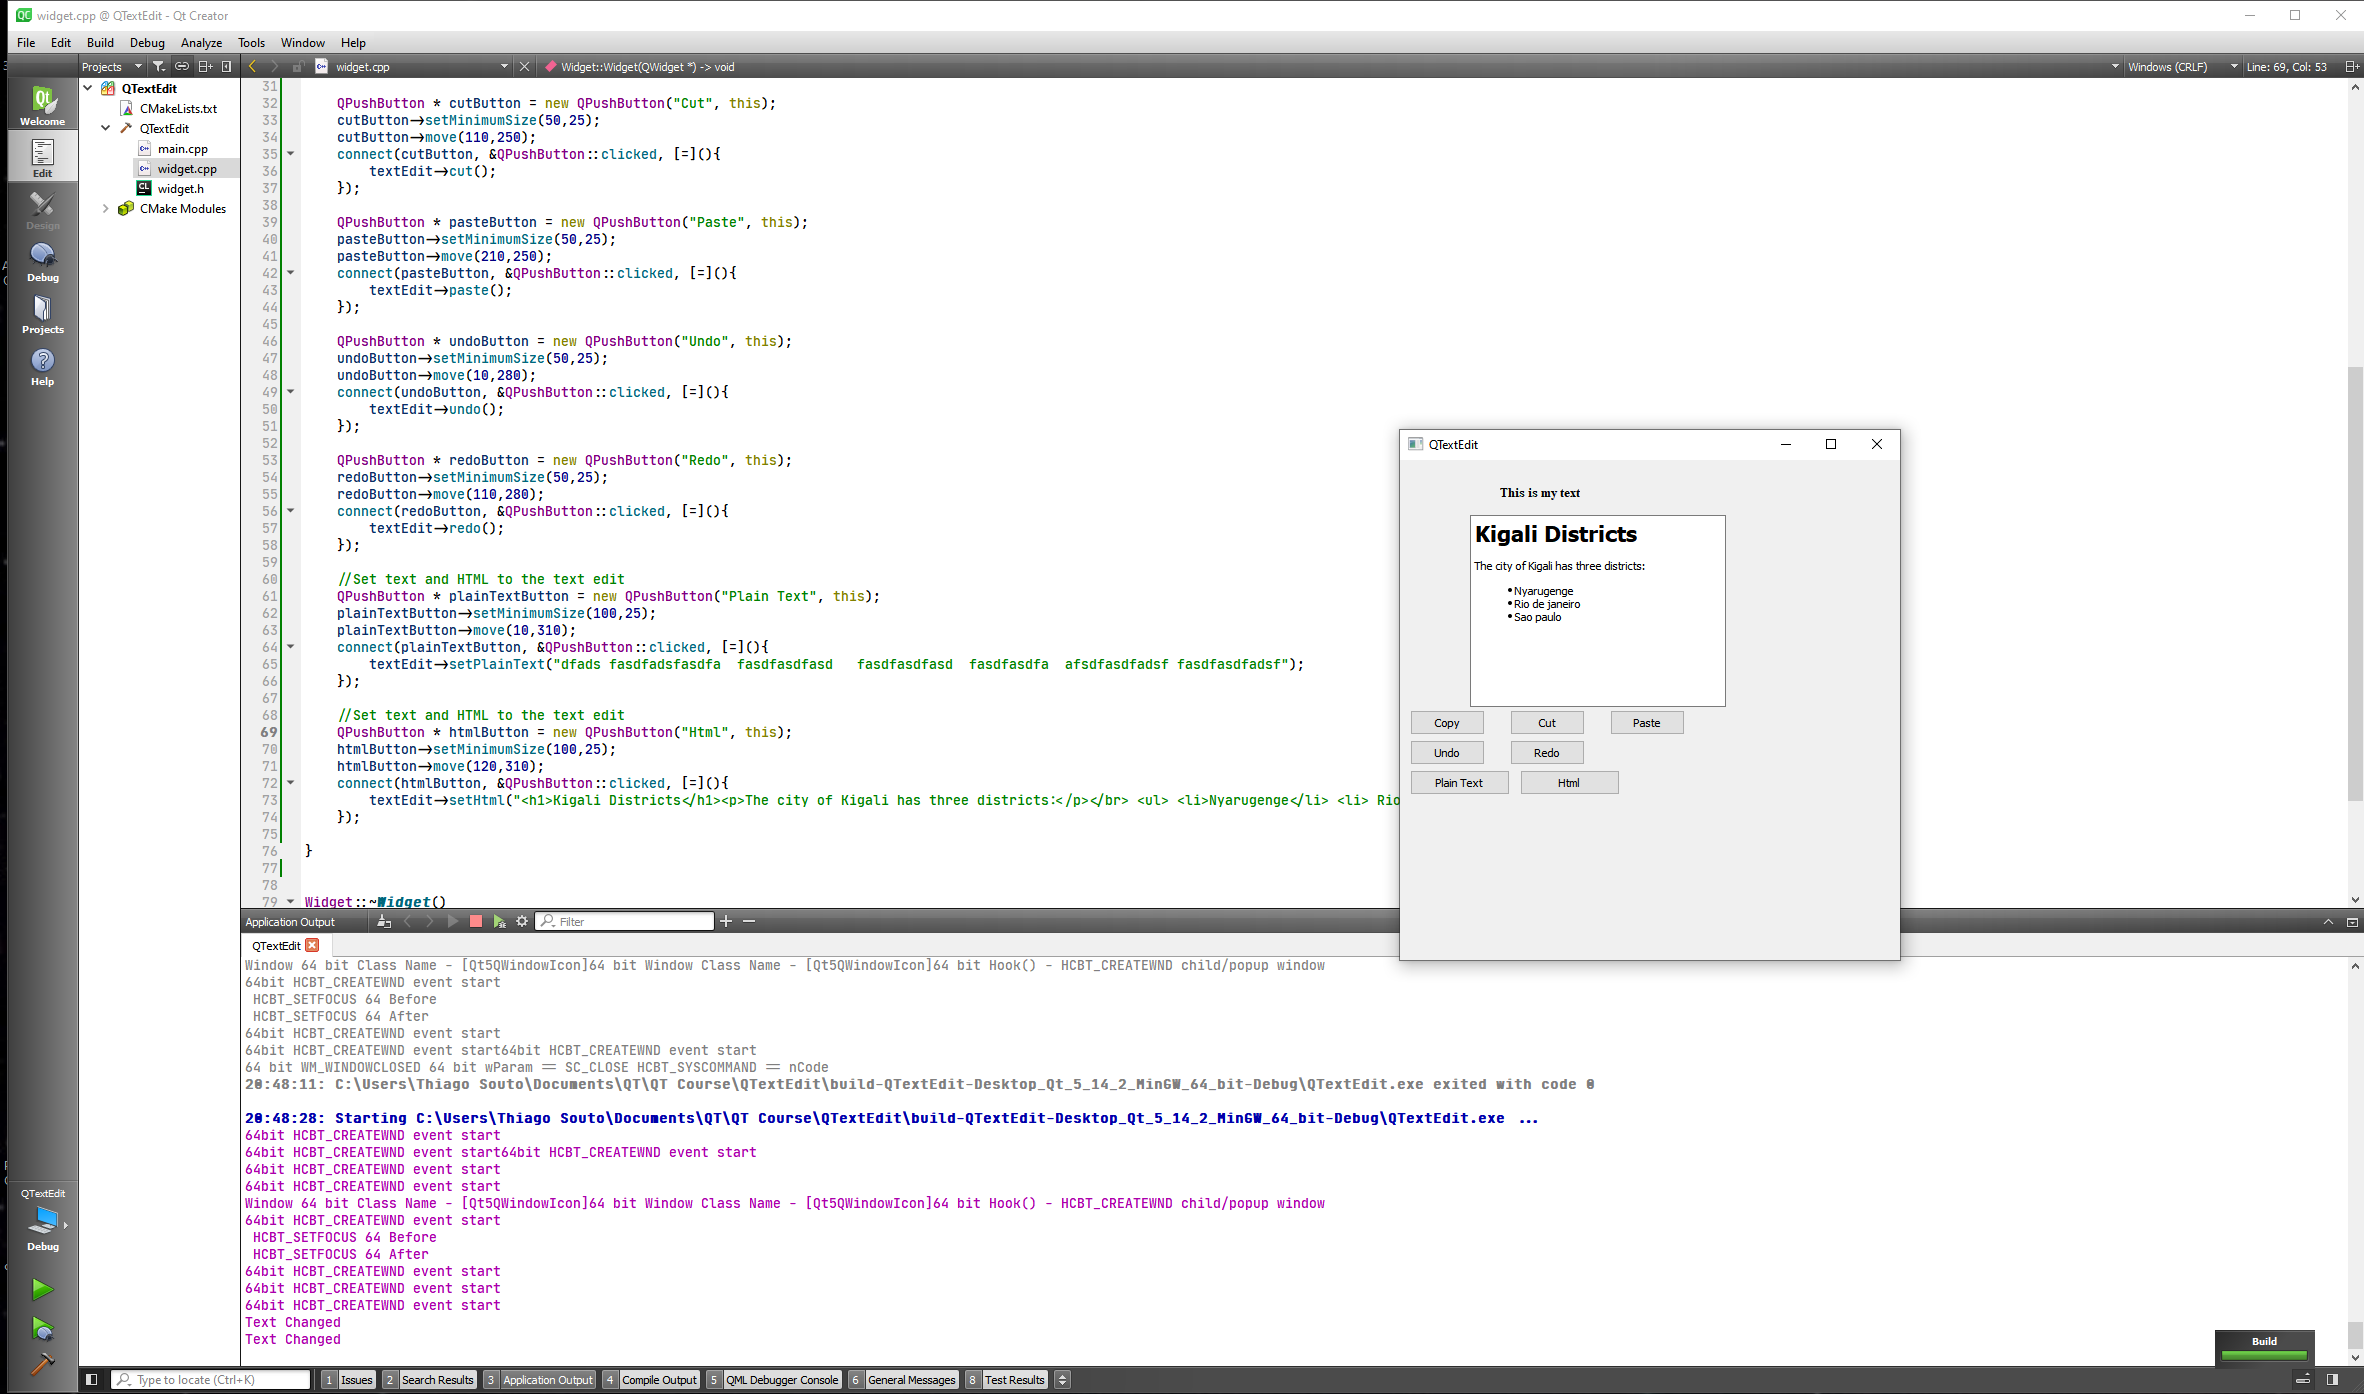Viewport: 2364px width, 1394px height.
Task: Open filter tree options in Projects pane
Action: pos(158,67)
